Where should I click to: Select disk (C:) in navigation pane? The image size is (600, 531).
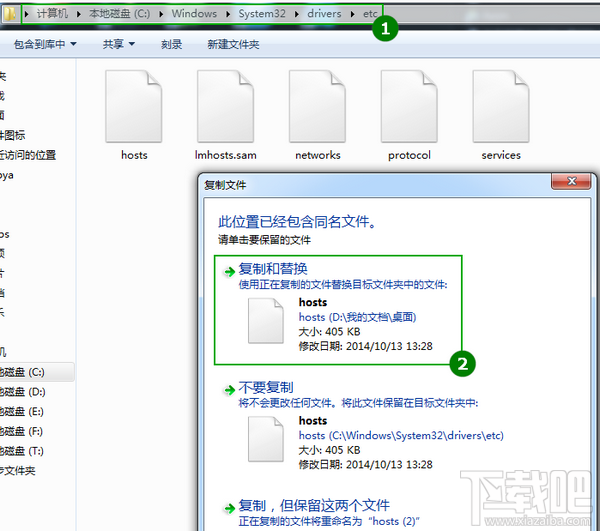[37, 372]
